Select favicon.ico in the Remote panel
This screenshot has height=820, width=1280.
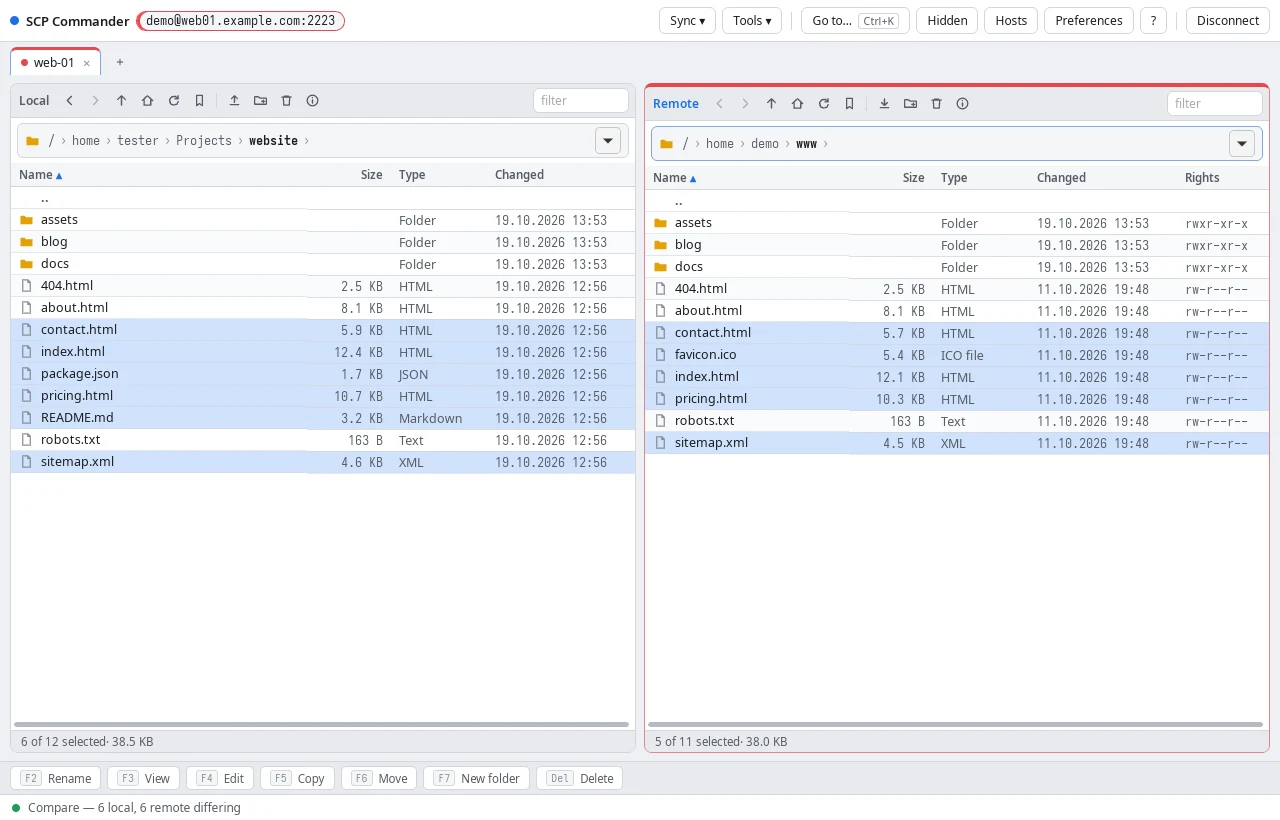point(957,355)
